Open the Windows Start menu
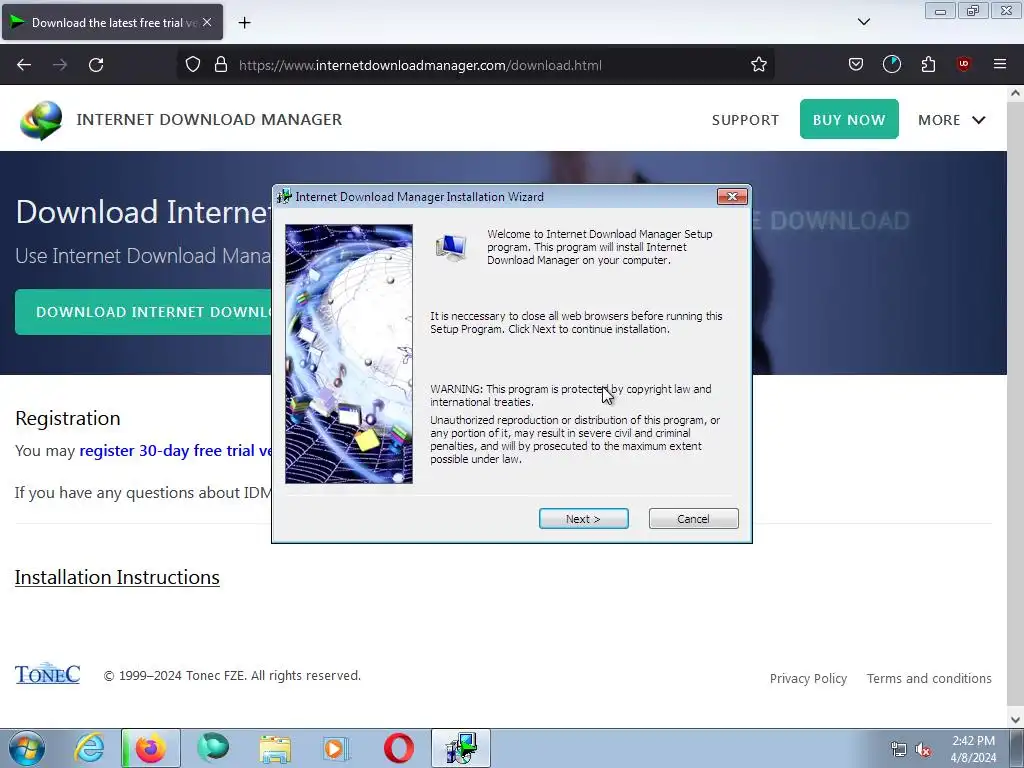 [27, 748]
